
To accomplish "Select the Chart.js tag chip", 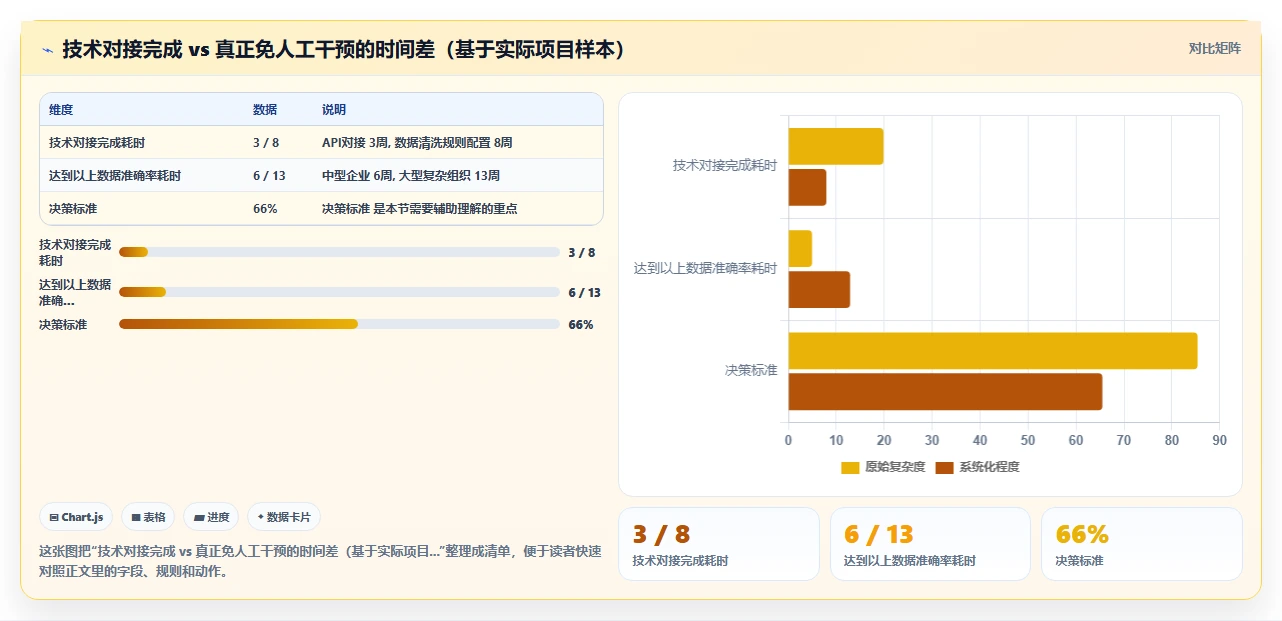I will [x=77, y=517].
